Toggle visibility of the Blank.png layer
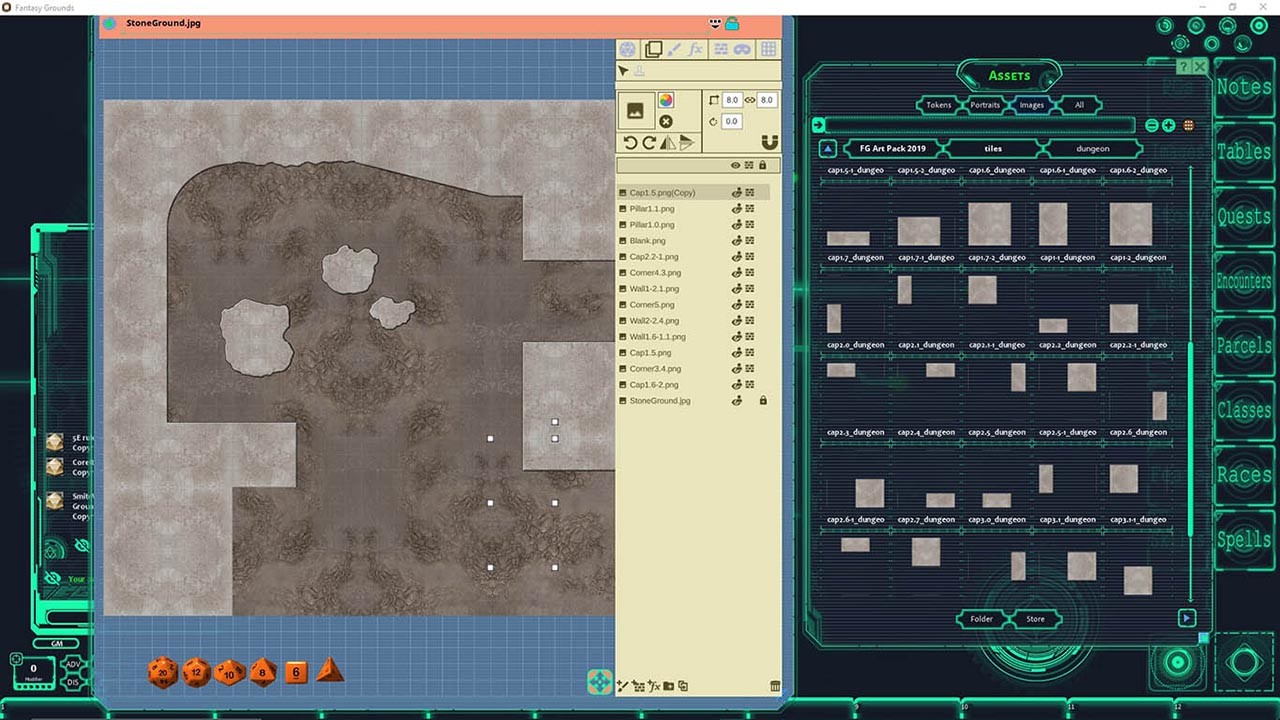Viewport: 1280px width, 720px height. (737, 240)
